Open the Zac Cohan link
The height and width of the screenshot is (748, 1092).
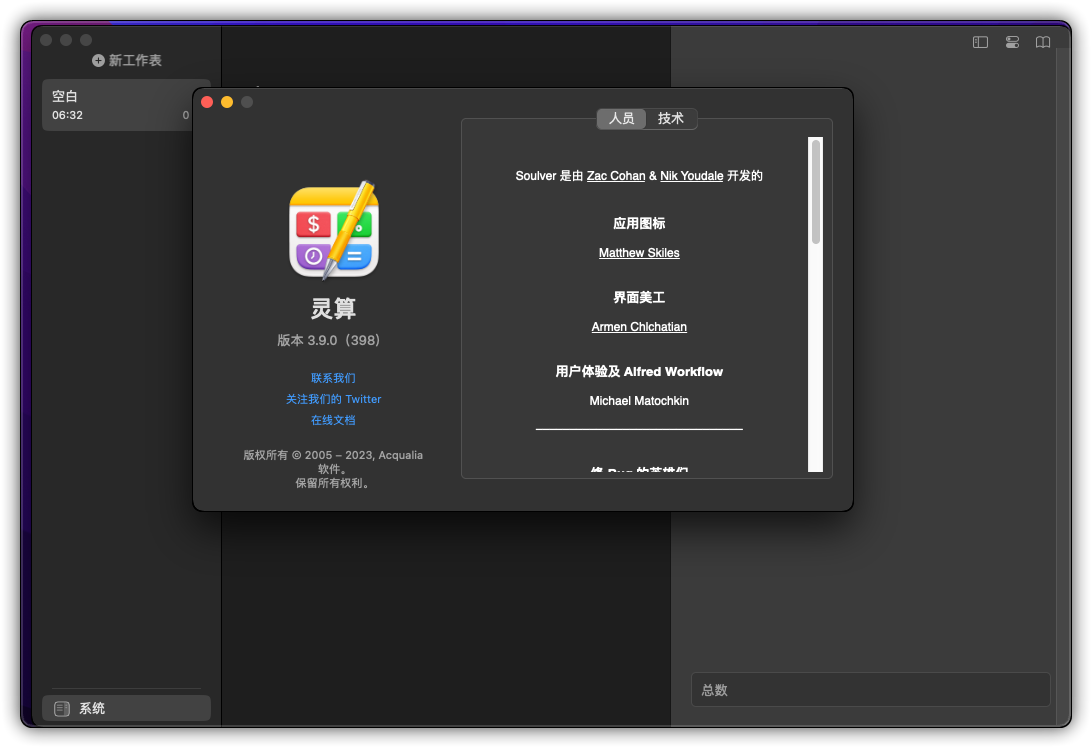coord(616,176)
